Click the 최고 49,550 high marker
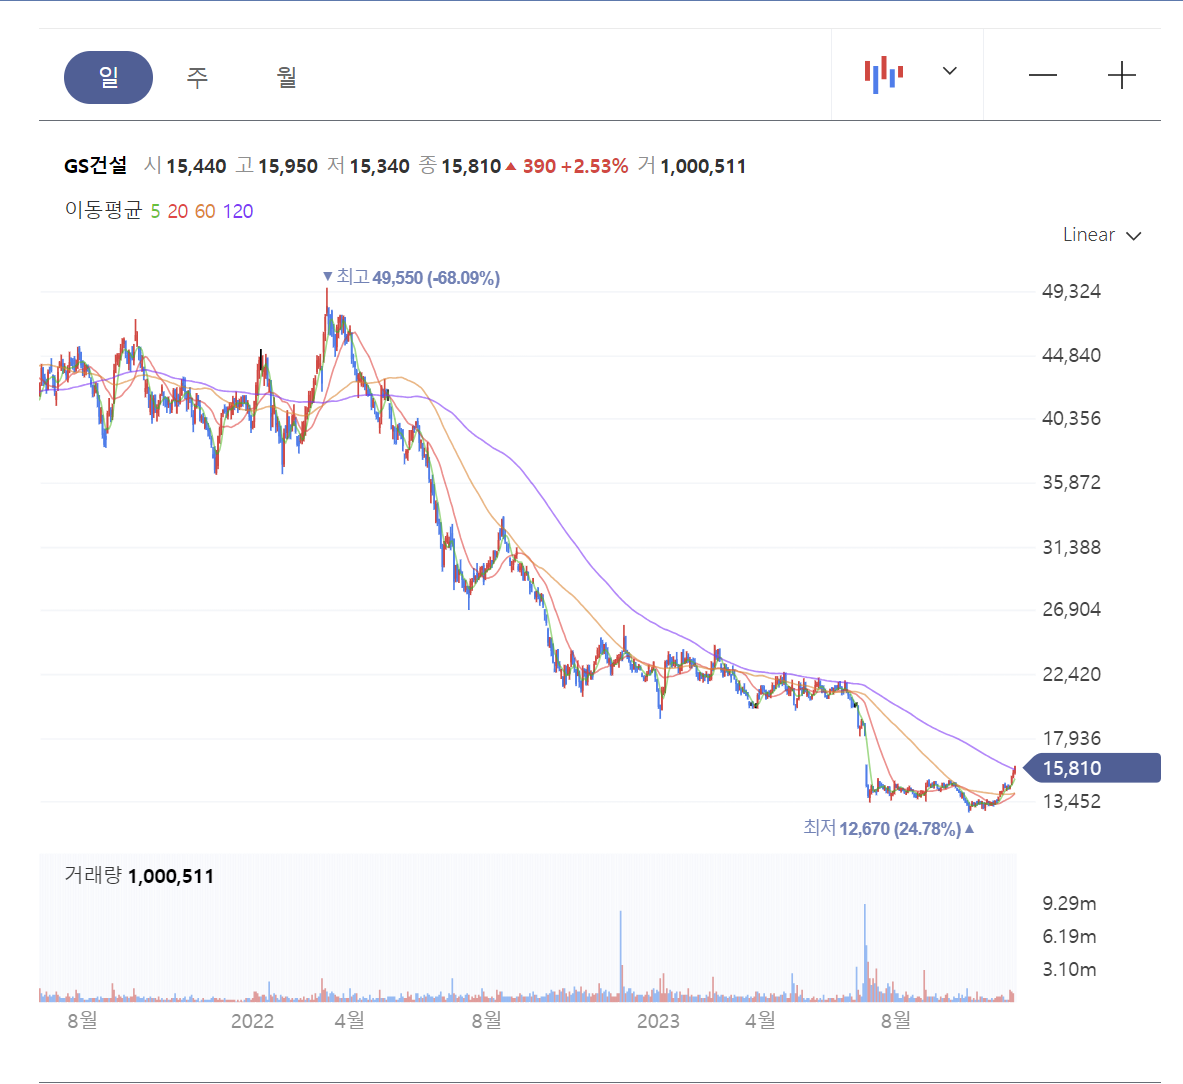The width and height of the screenshot is (1183, 1084). tap(411, 278)
